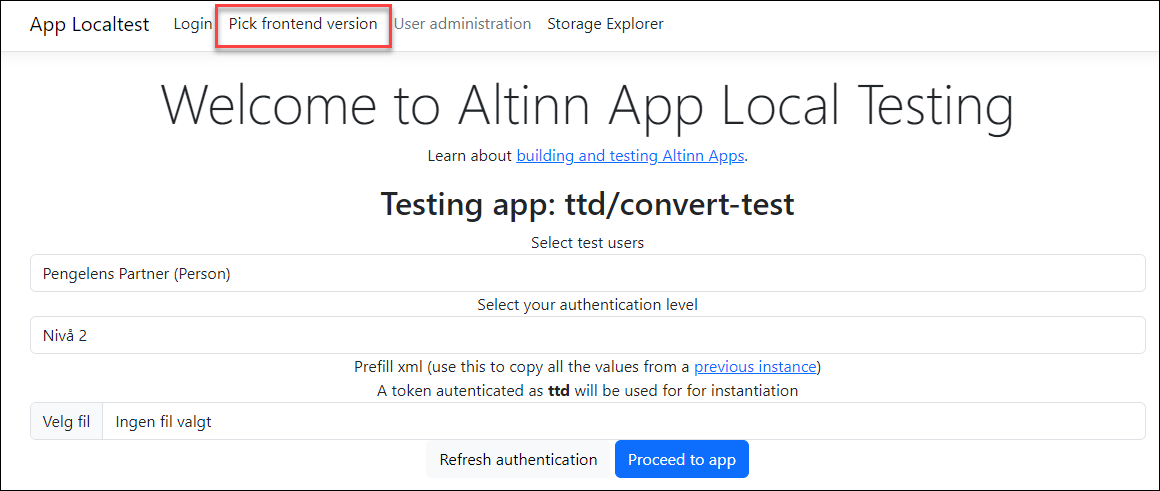
Task: Open the Login nav item
Action: [x=192, y=24]
